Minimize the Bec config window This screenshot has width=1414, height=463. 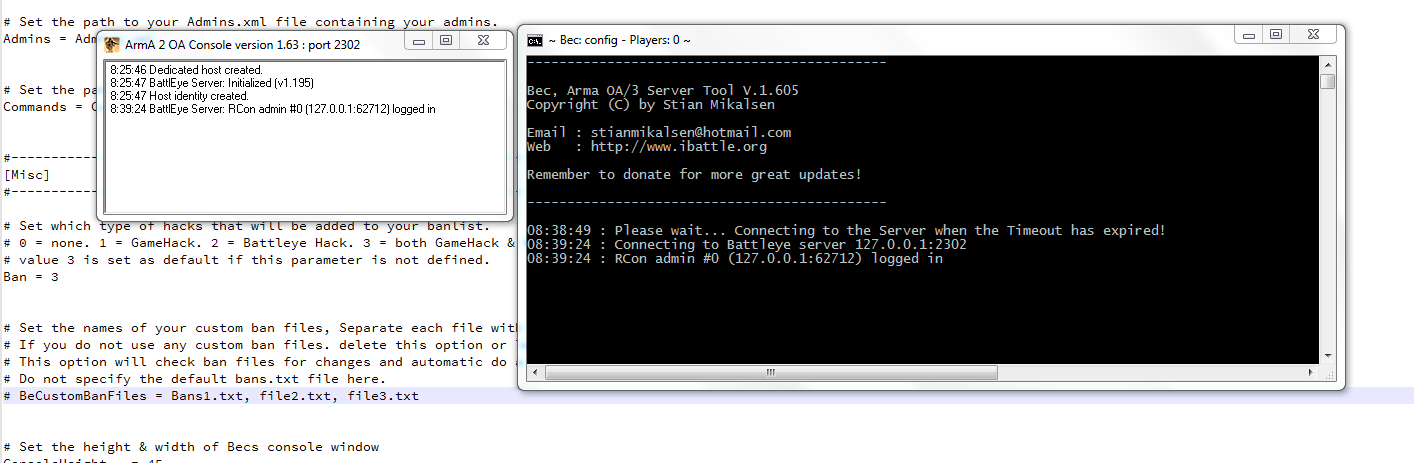coord(1250,35)
